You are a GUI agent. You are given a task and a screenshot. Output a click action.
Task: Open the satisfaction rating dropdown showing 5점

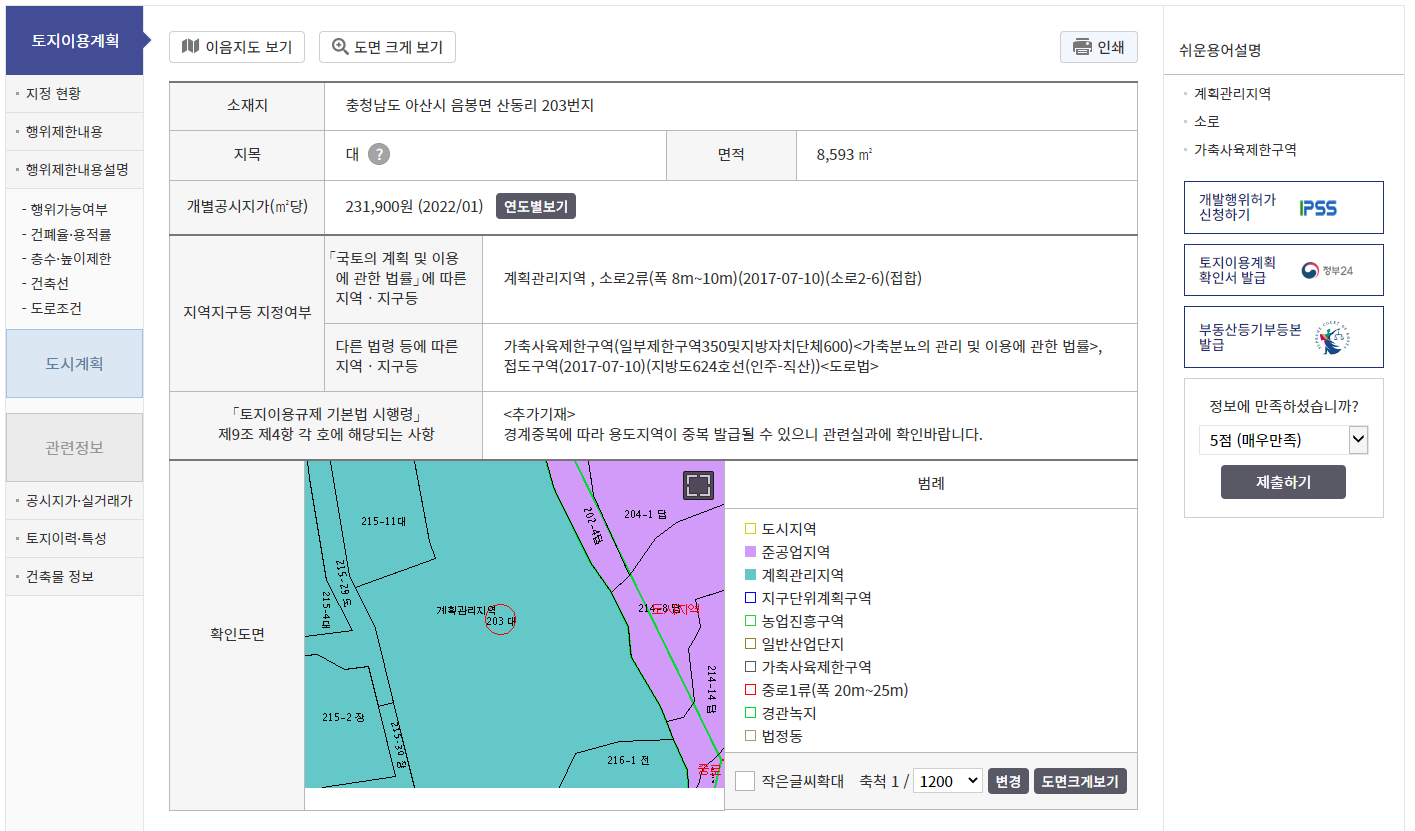point(1283,439)
